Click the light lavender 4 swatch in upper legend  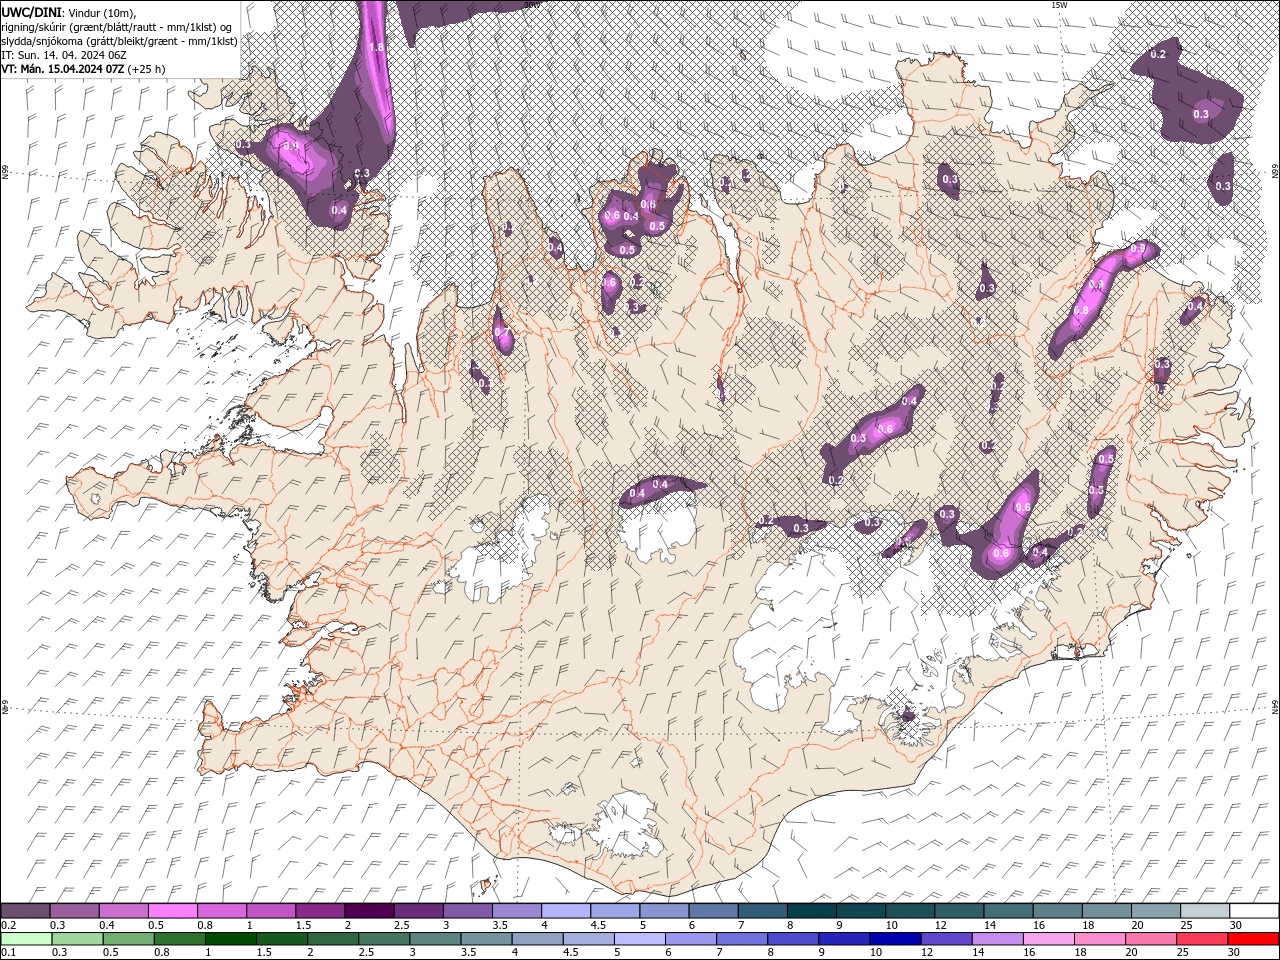(565, 911)
